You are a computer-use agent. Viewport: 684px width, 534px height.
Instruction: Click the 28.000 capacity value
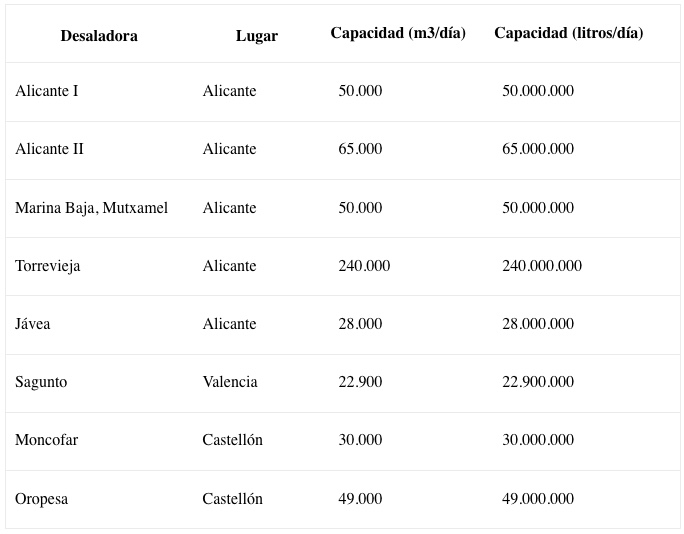(360, 324)
